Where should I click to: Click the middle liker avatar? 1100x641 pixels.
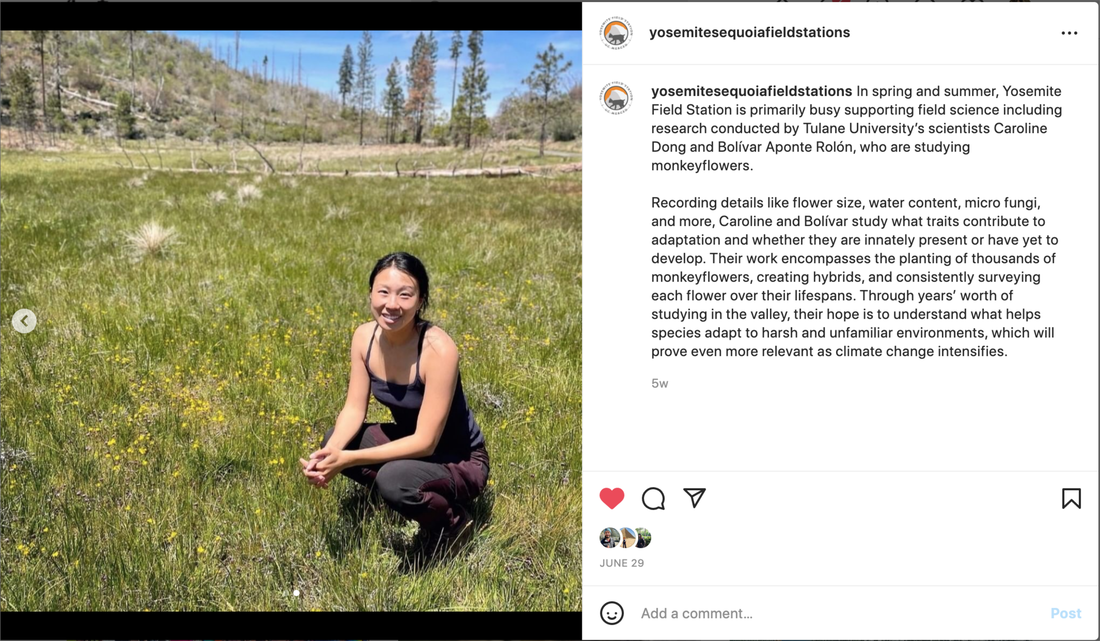coord(626,538)
